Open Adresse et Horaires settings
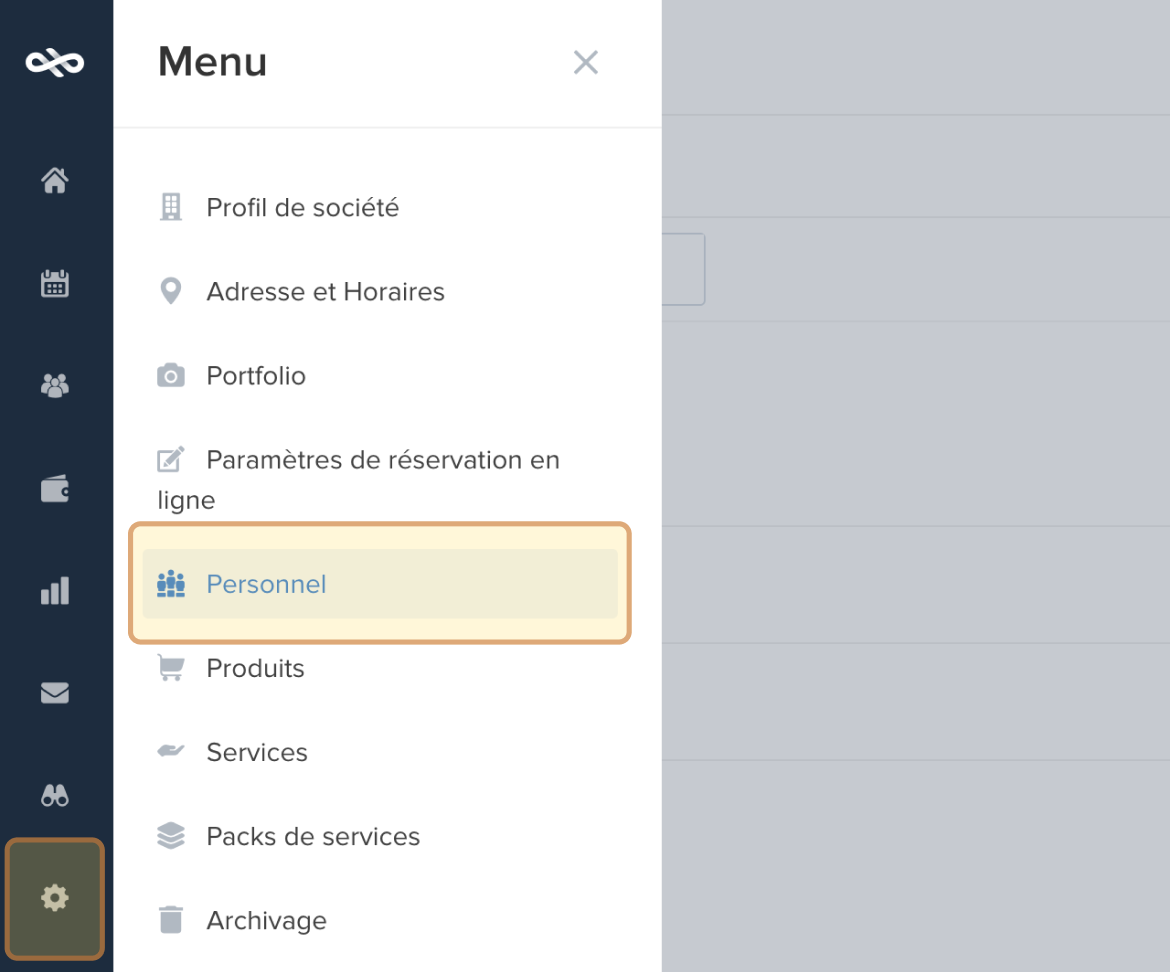 [x=325, y=292]
